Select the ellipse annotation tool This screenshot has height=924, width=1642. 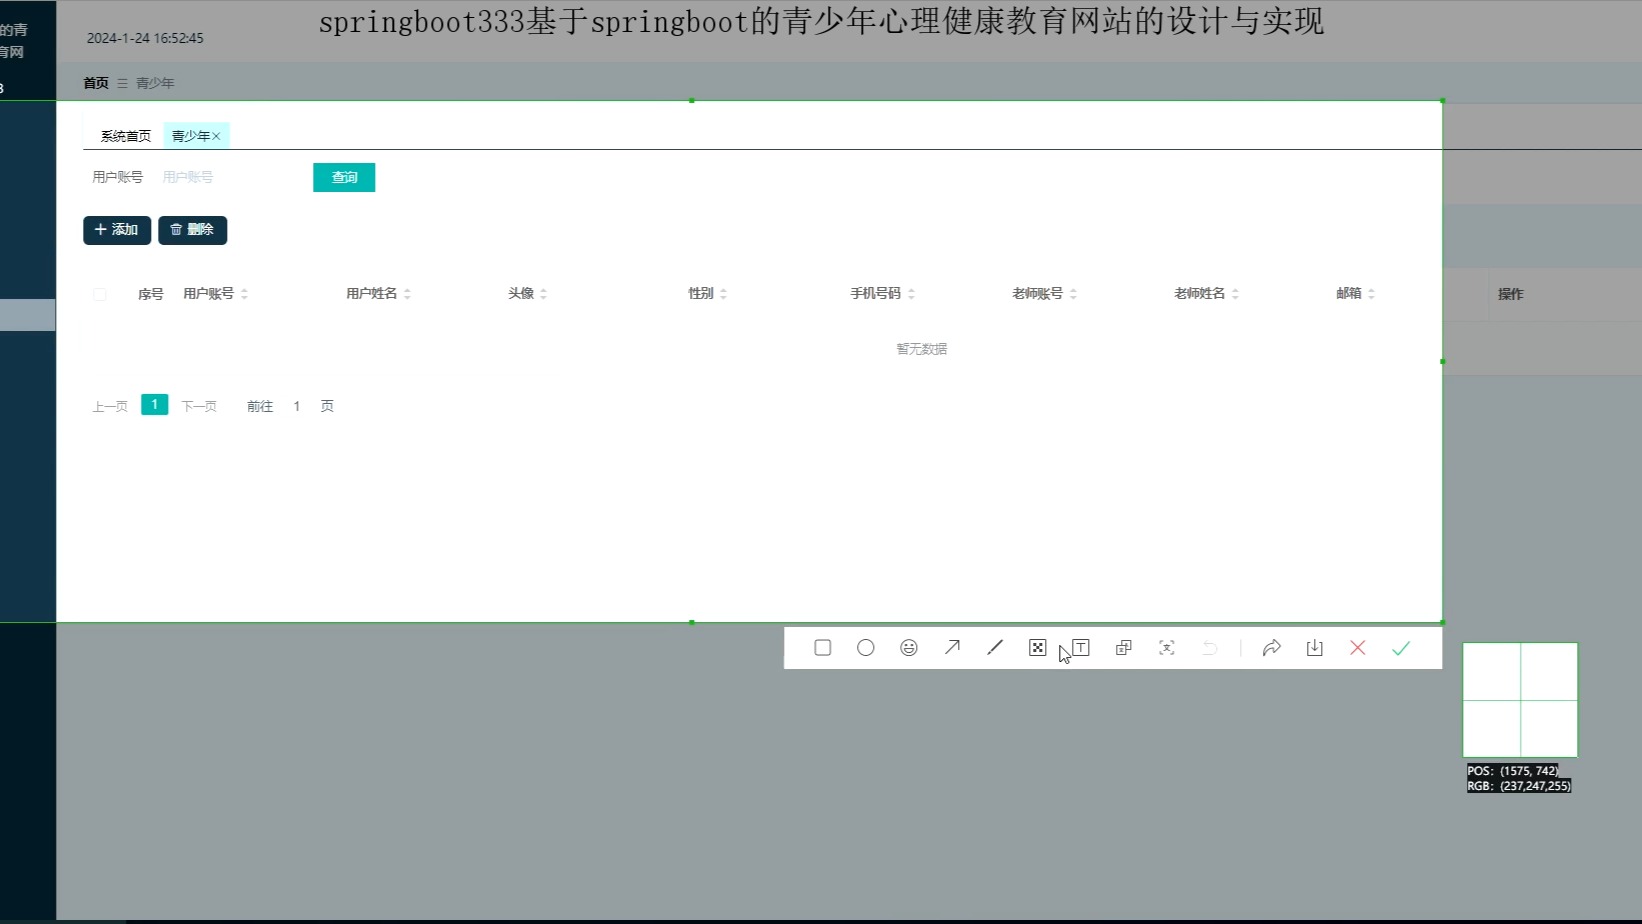pos(866,648)
